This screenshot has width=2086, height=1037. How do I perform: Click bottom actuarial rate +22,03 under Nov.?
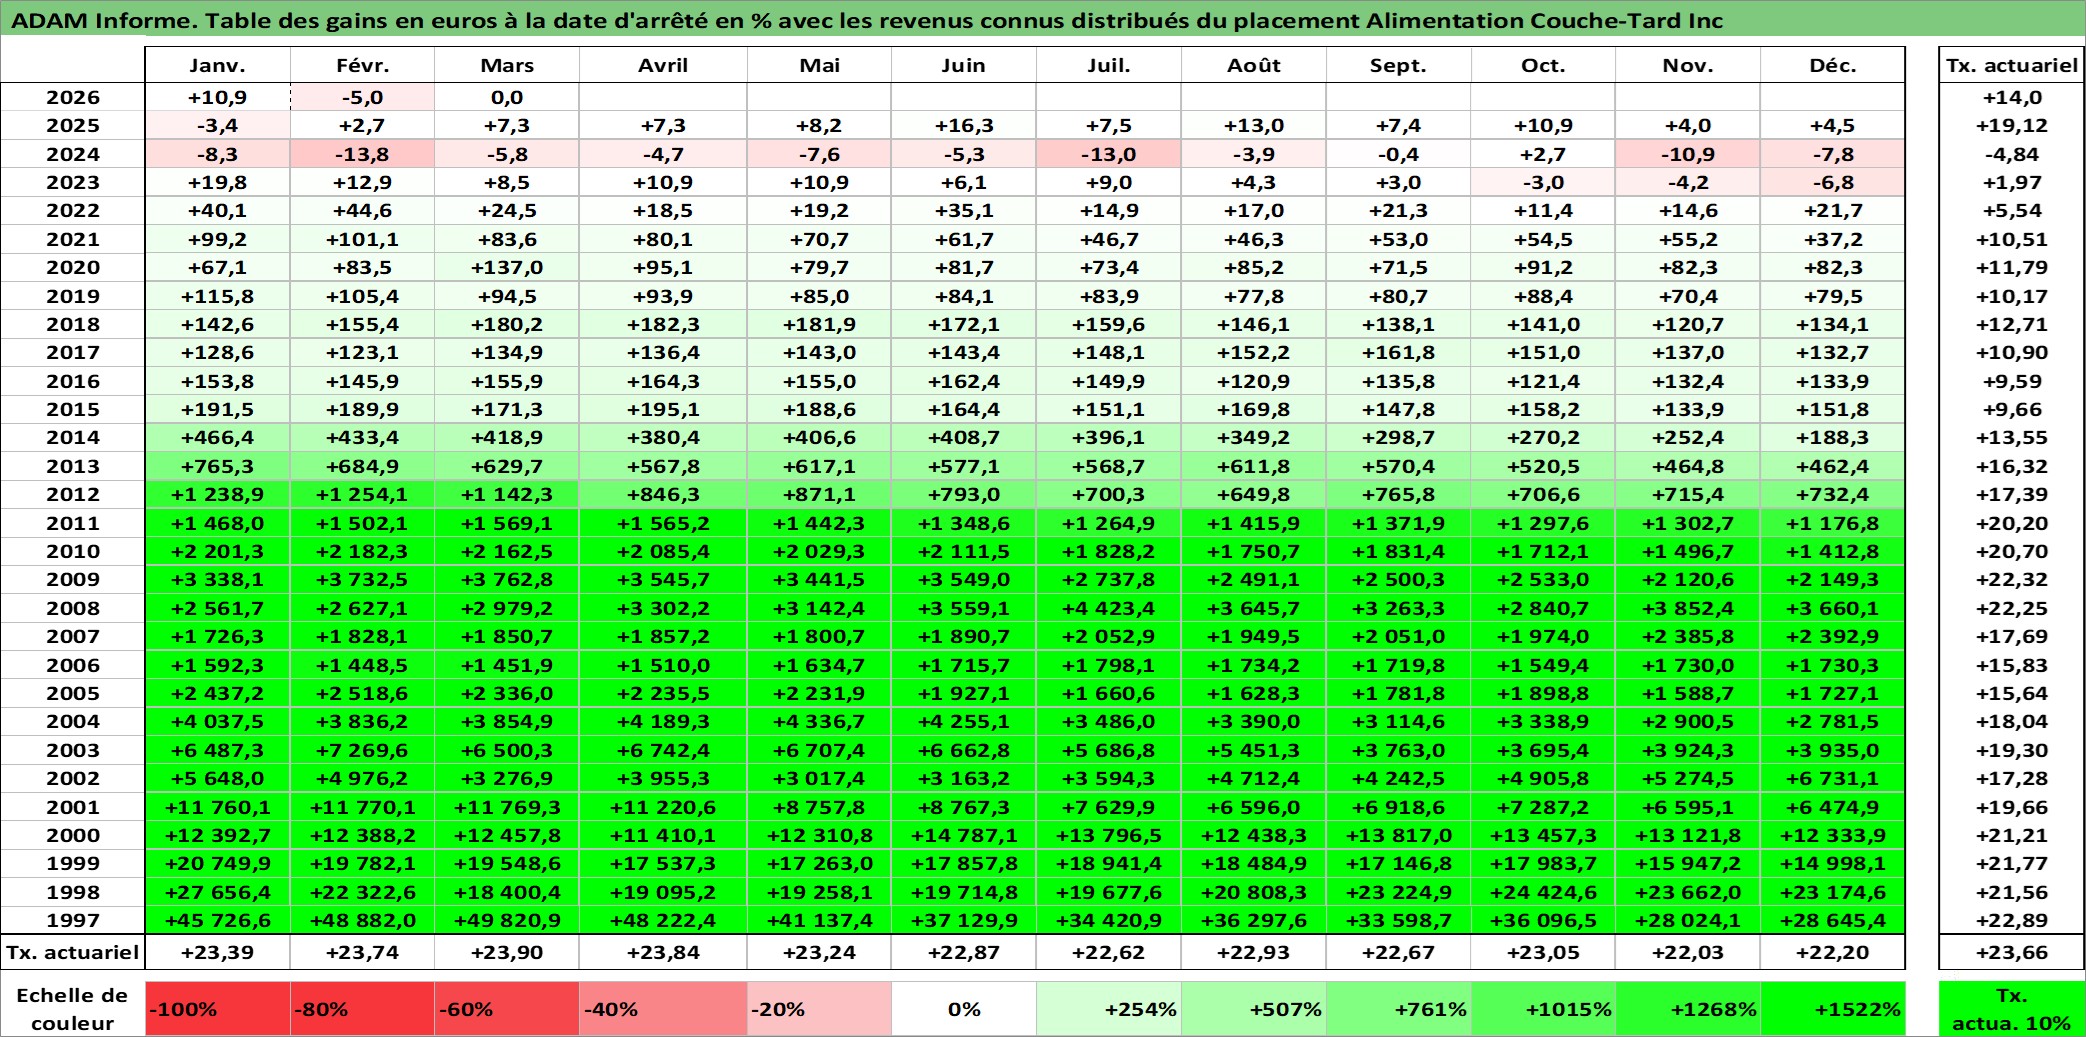pos(1688,952)
